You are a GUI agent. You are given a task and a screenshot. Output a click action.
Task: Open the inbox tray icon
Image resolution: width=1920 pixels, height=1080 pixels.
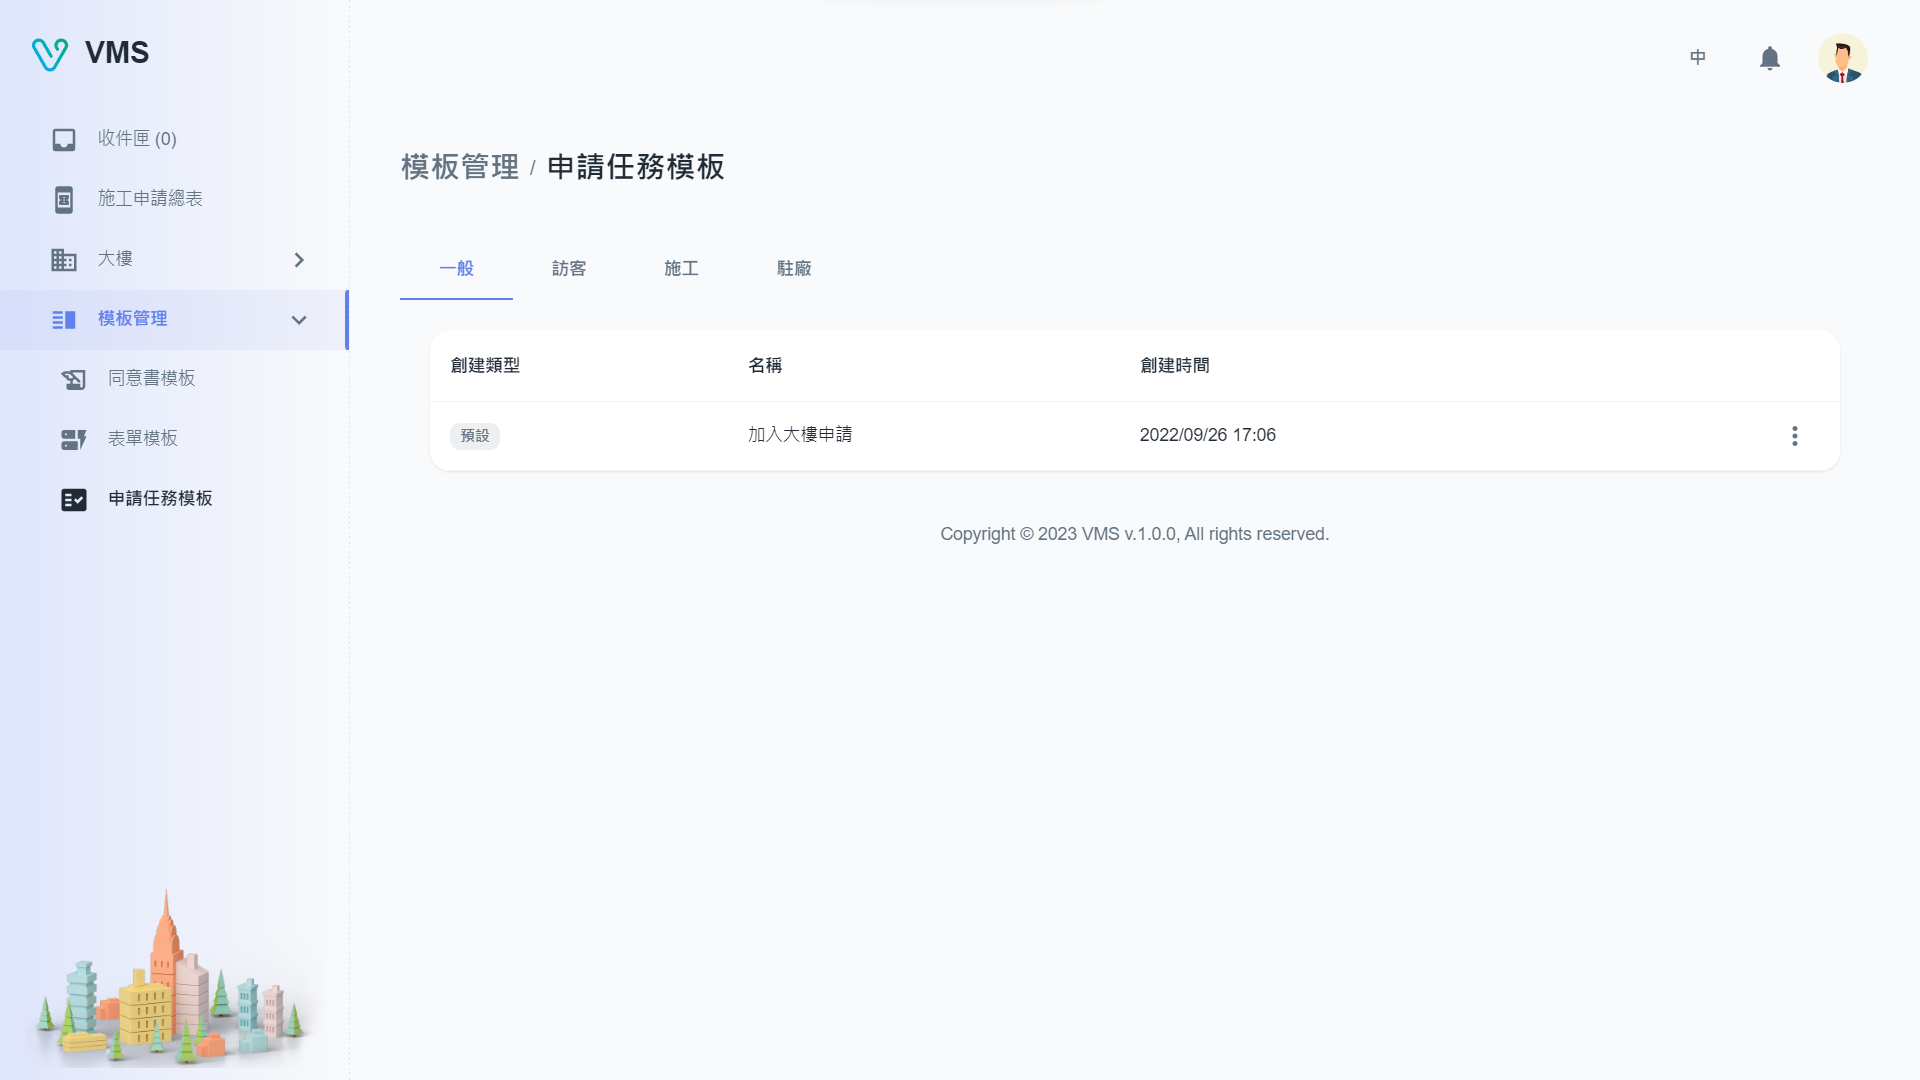(64, 140)
